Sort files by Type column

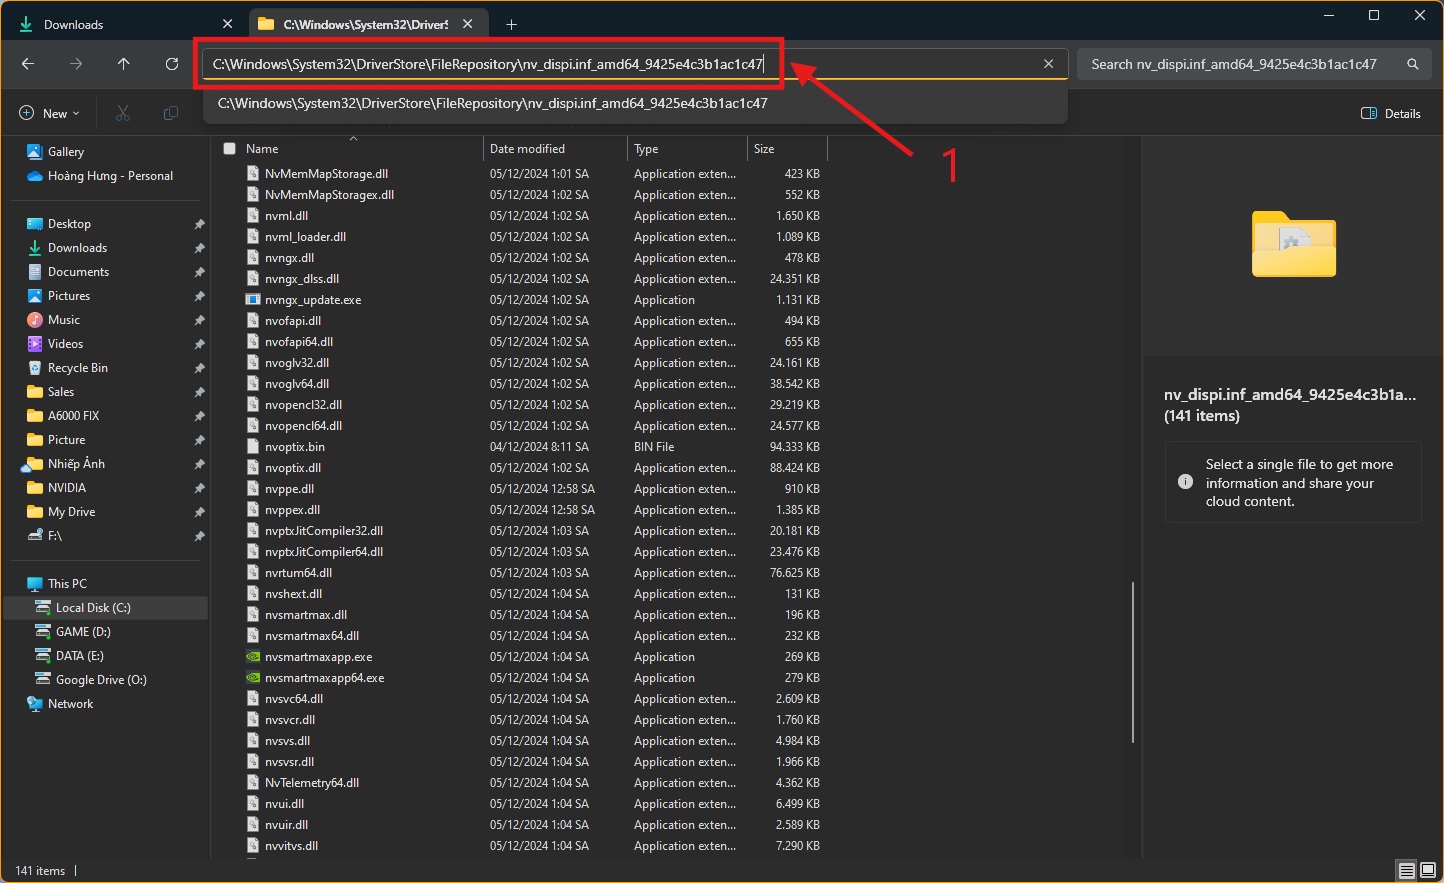(646, 149)
